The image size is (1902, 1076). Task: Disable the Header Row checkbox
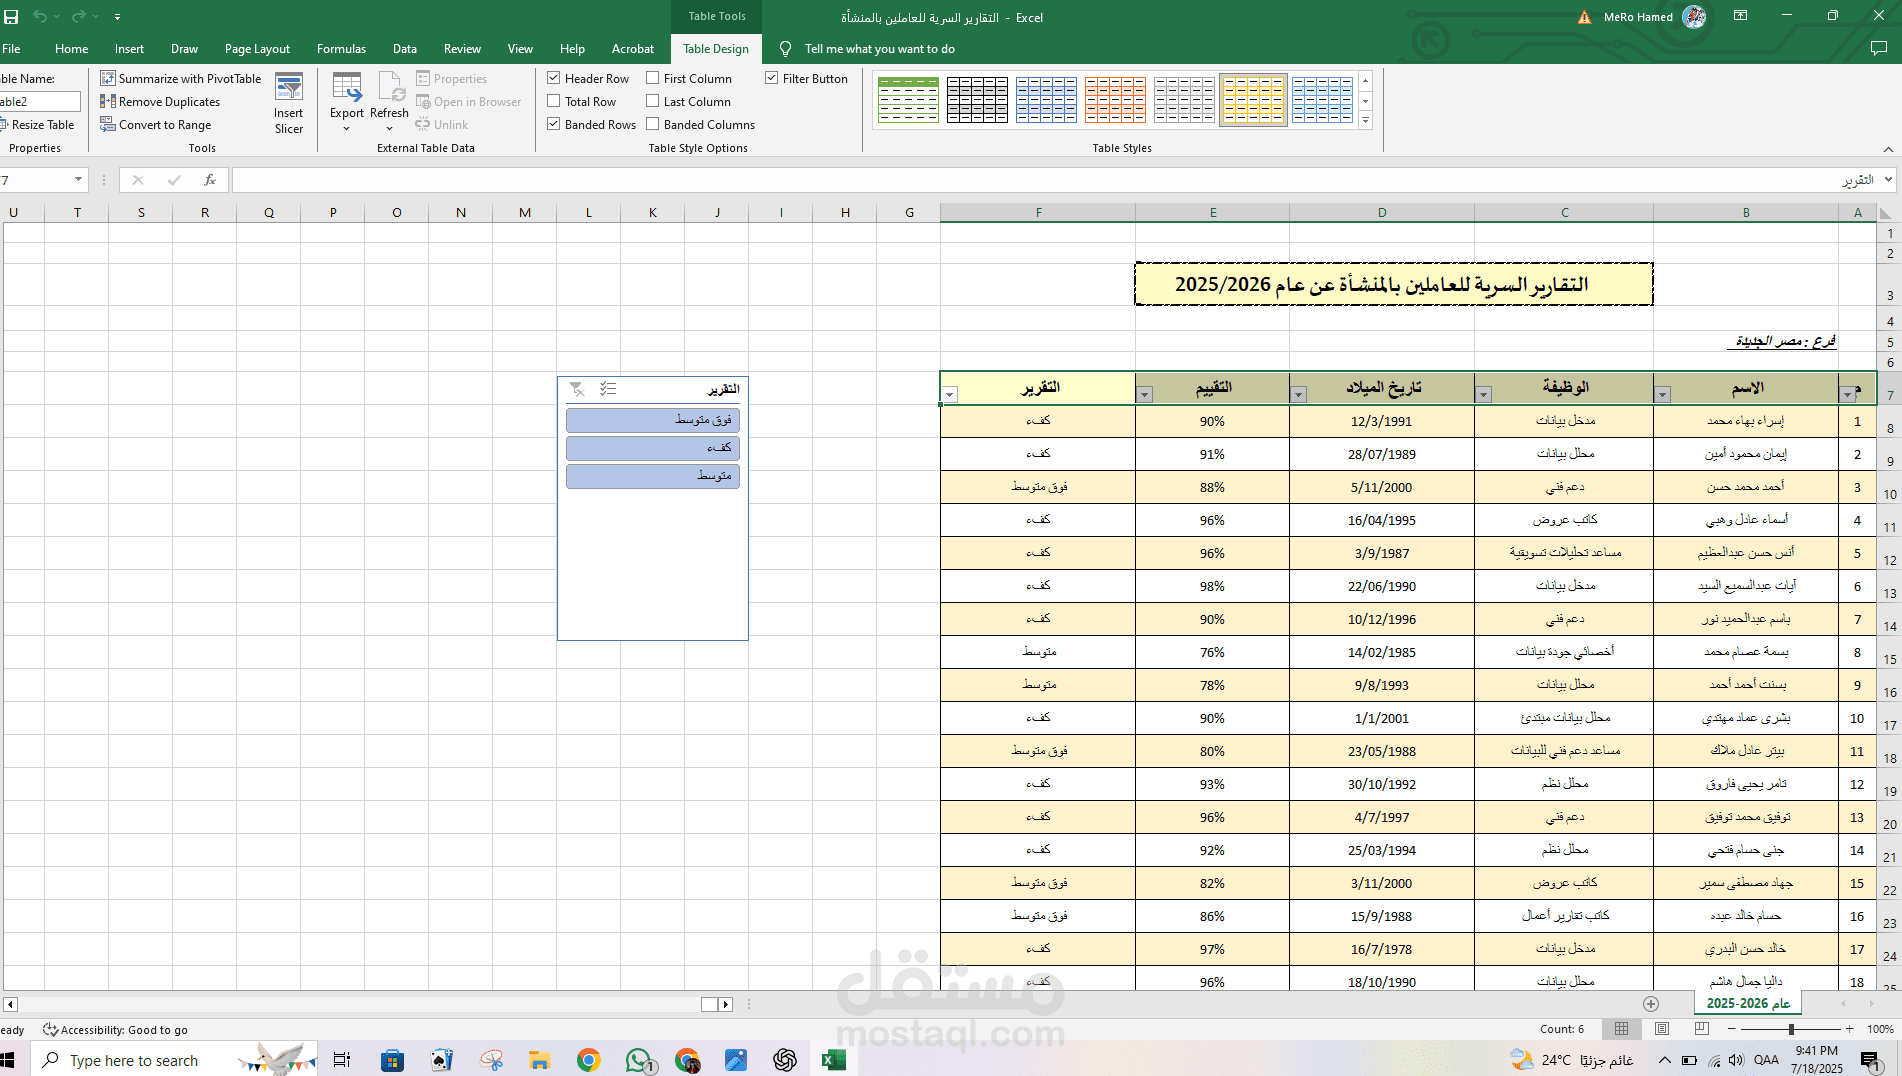554,78
